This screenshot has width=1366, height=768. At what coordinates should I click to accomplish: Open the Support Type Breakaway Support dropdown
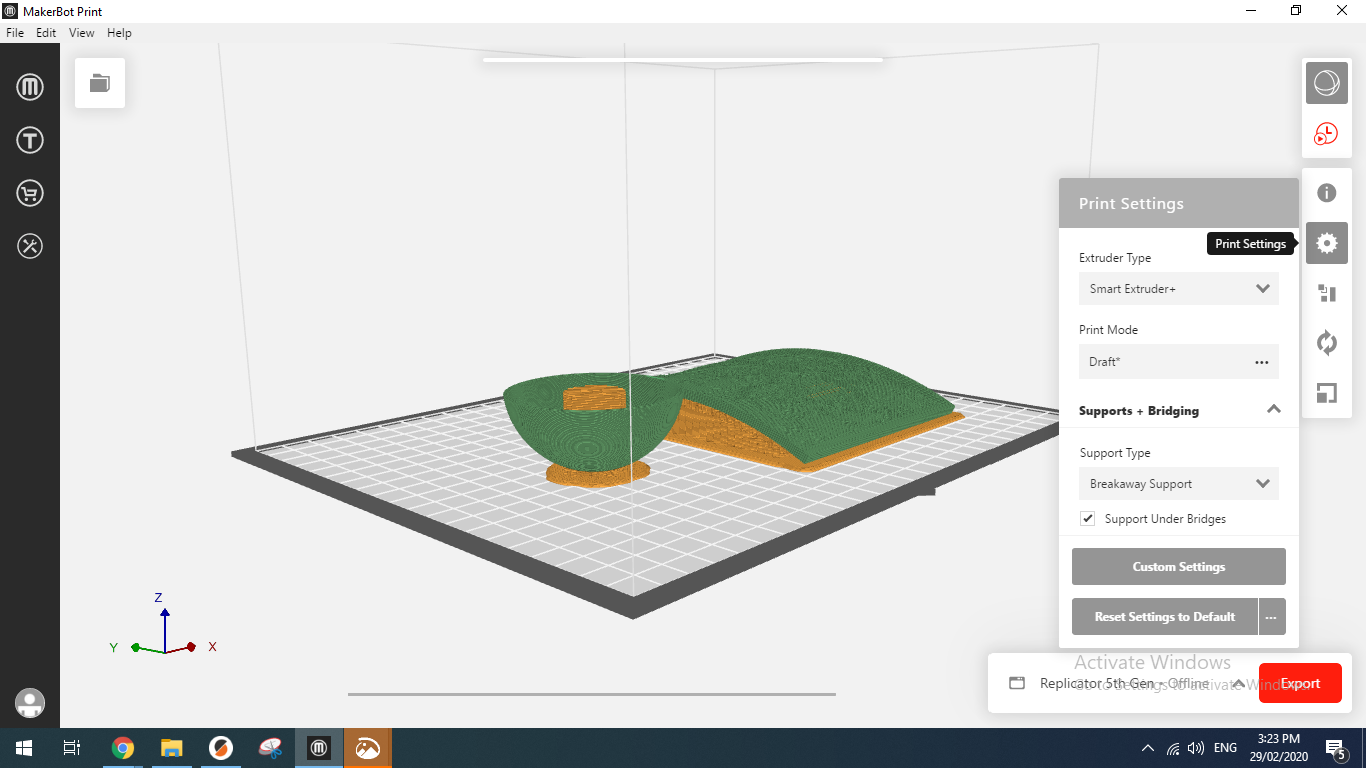(x=1179, y=484)
